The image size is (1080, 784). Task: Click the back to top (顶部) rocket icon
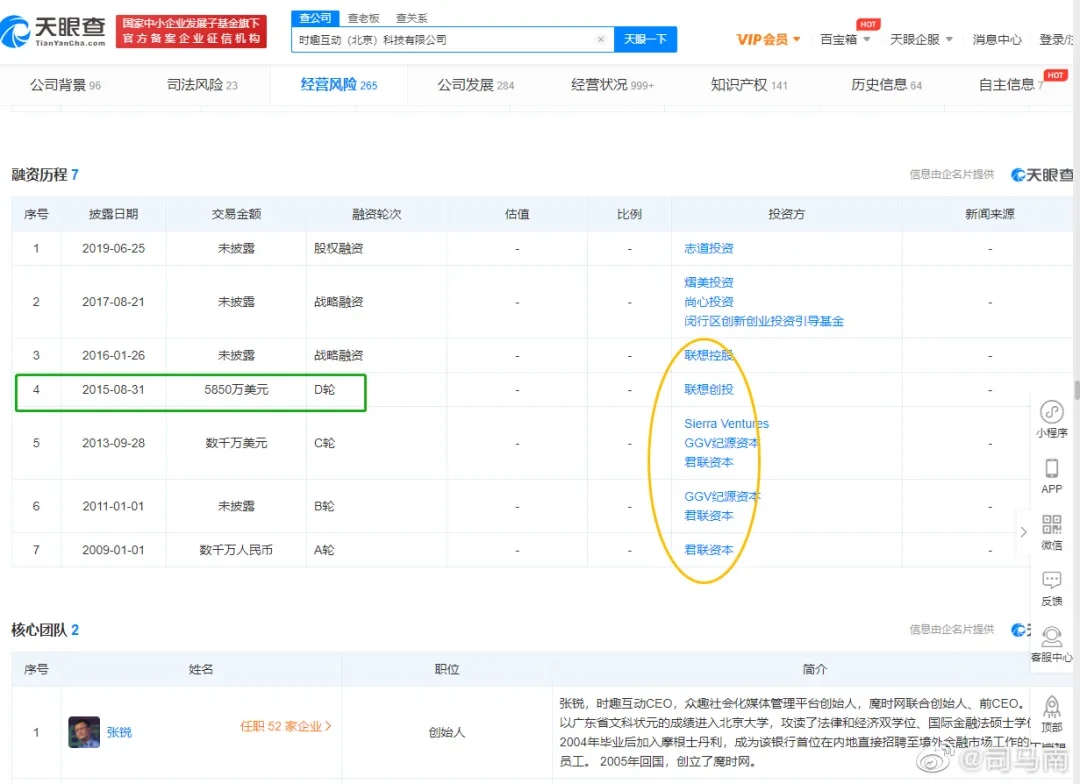point(1051,707)
